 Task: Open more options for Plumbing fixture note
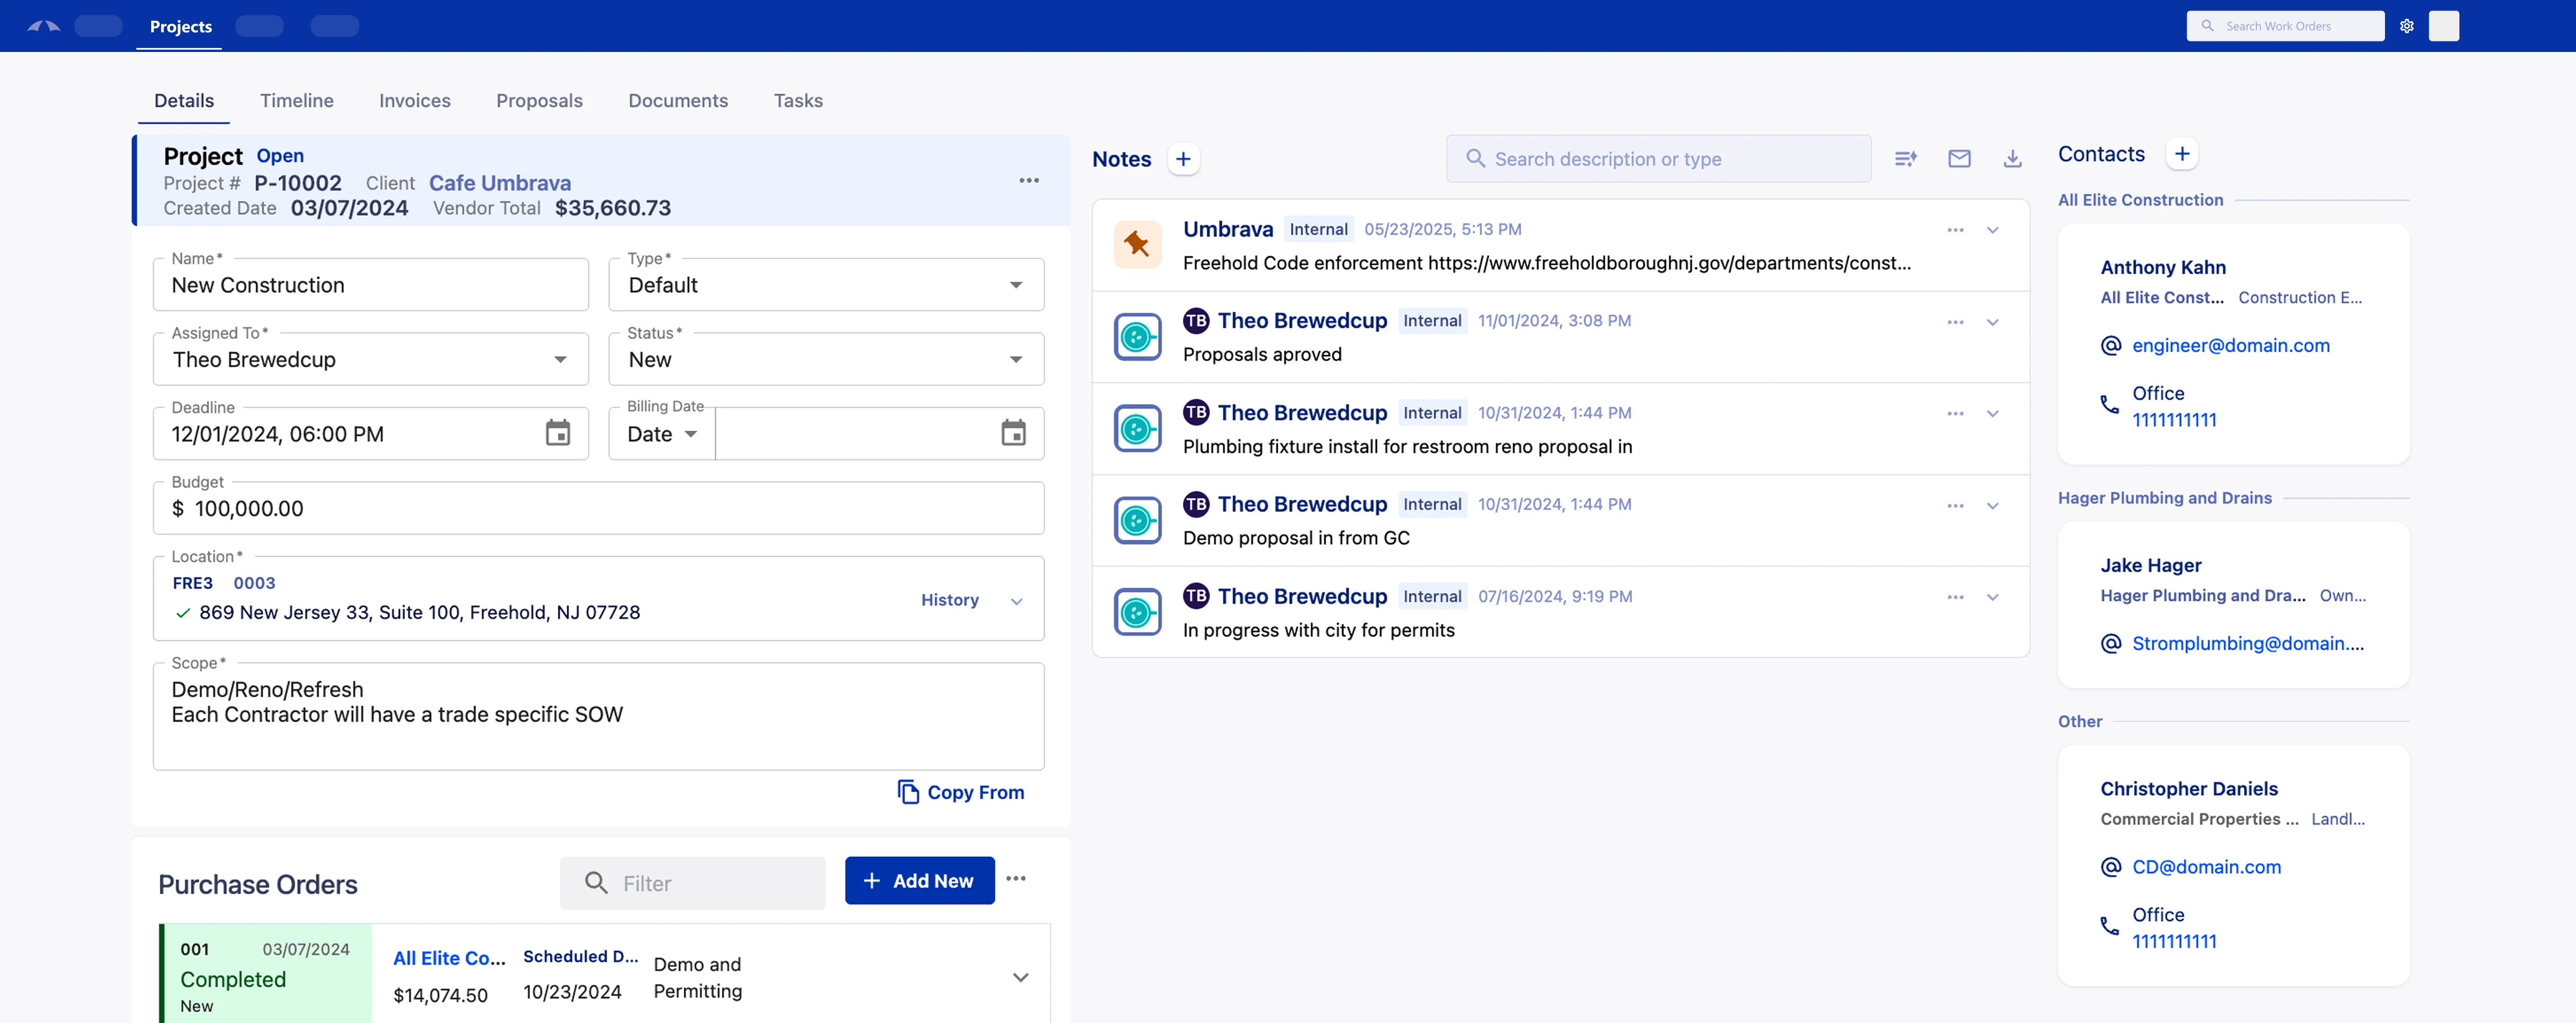(x=1955, y=414)
